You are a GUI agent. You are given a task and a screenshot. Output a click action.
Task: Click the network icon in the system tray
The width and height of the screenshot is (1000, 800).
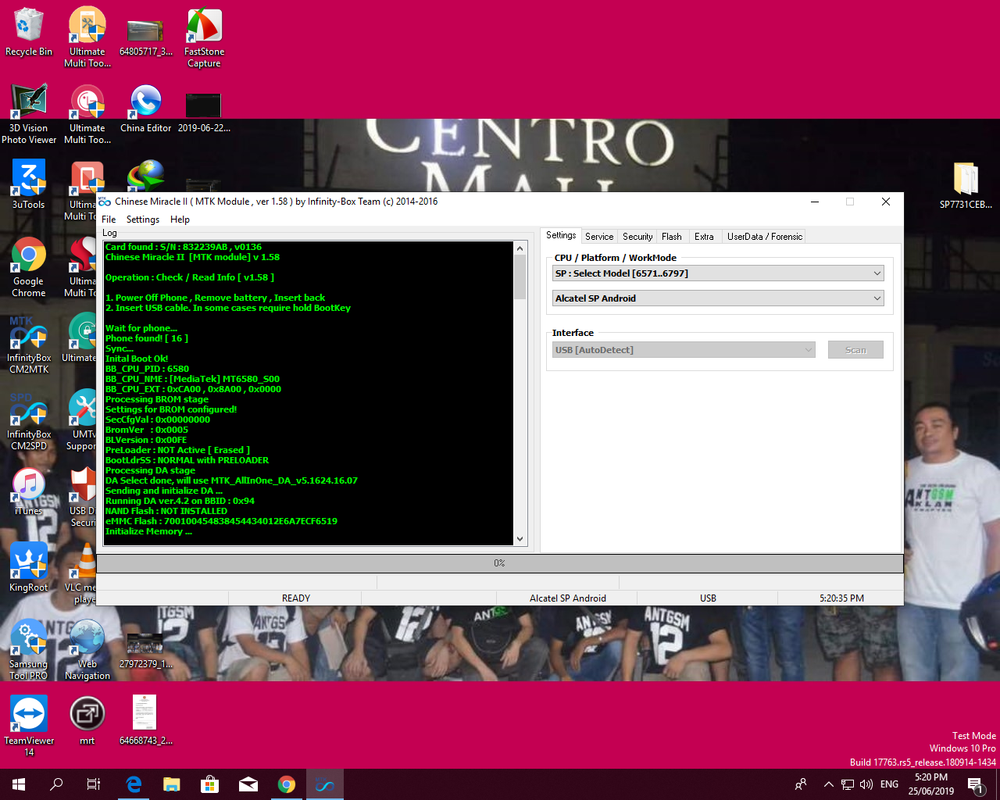[x=847, y=784]
